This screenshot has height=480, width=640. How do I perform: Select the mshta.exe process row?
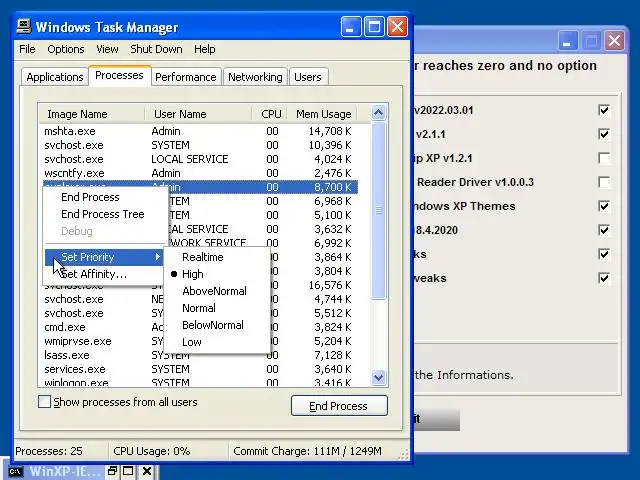(x=200, y=131)
